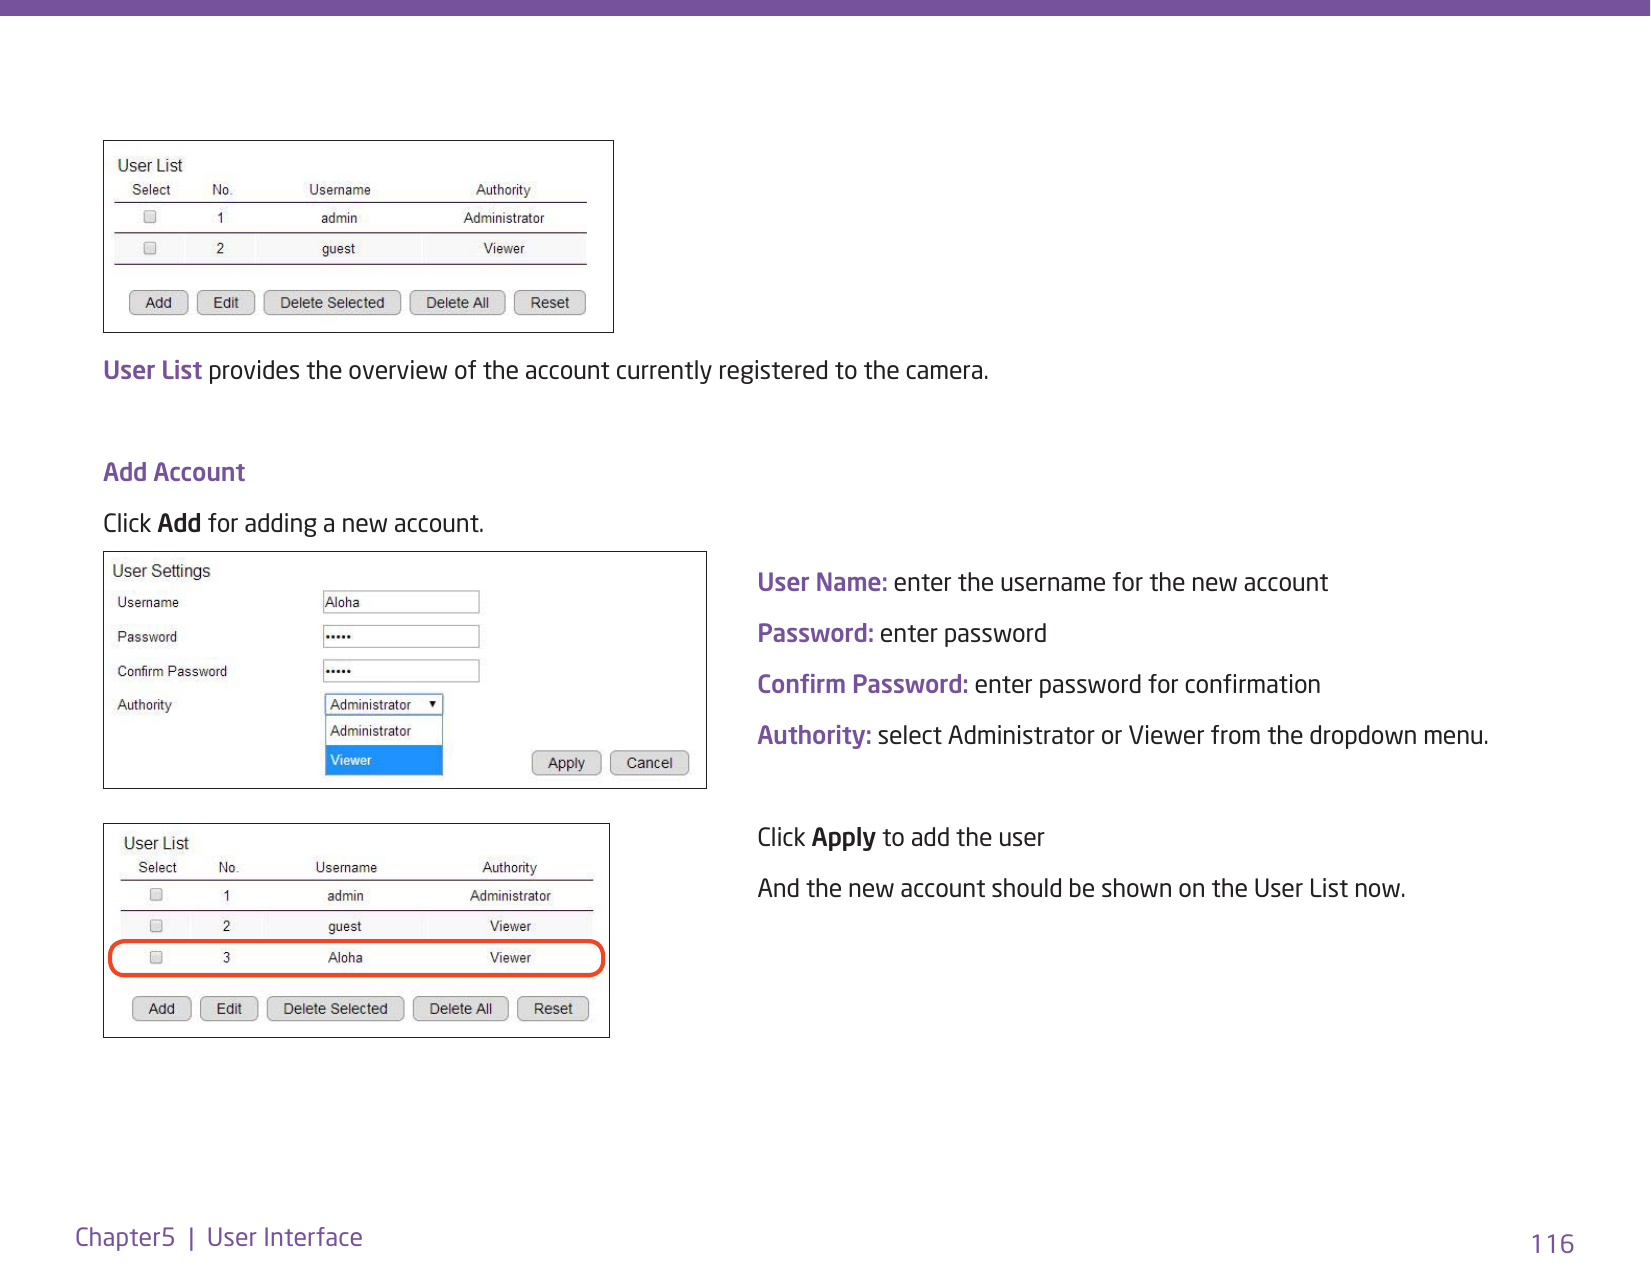Click Add button in bottom User List

162,1009
